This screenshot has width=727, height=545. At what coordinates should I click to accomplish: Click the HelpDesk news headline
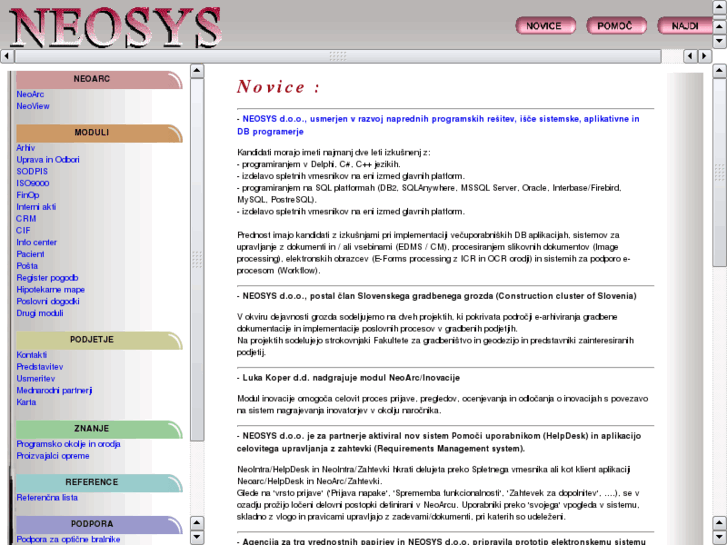pos(439,442)
